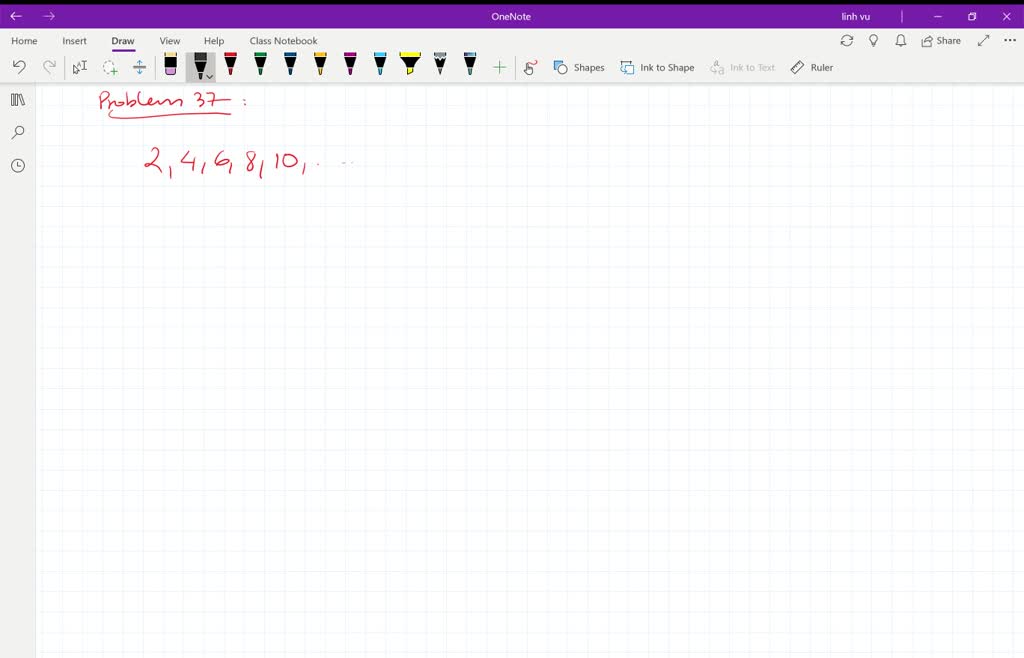
Task: Open search in the left sidebar
Action: pyautogui.click(x=17, y=132)
